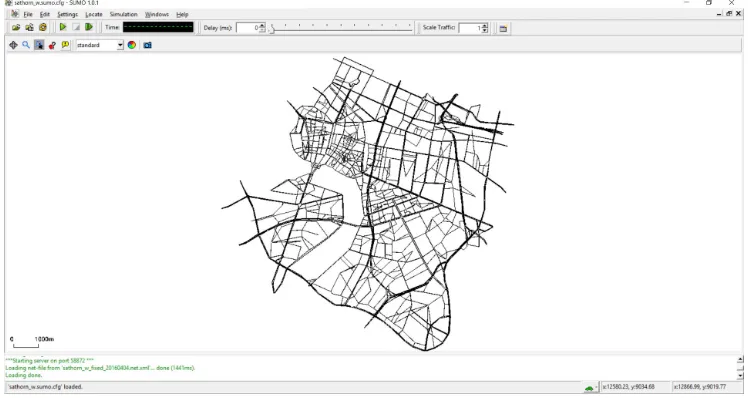Toggle tooltips icon in view toolbar
Screen dimensions: 748x398
65,45
